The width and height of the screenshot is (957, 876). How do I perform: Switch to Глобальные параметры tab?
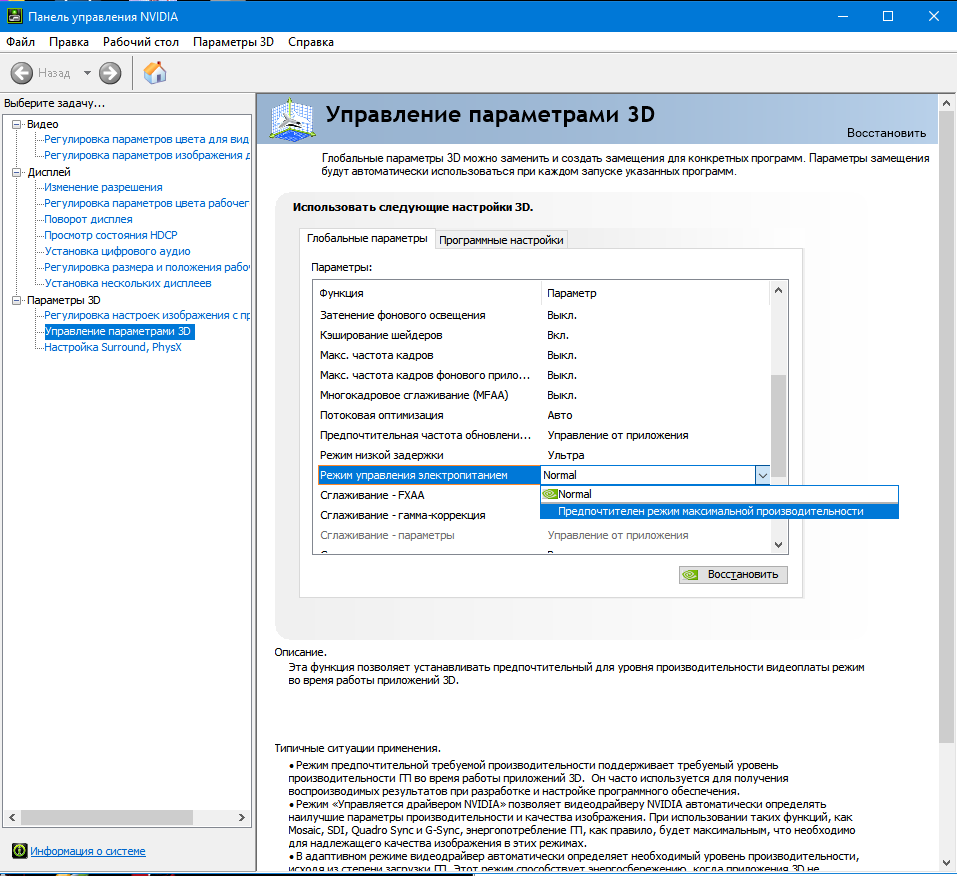(367, 238)
